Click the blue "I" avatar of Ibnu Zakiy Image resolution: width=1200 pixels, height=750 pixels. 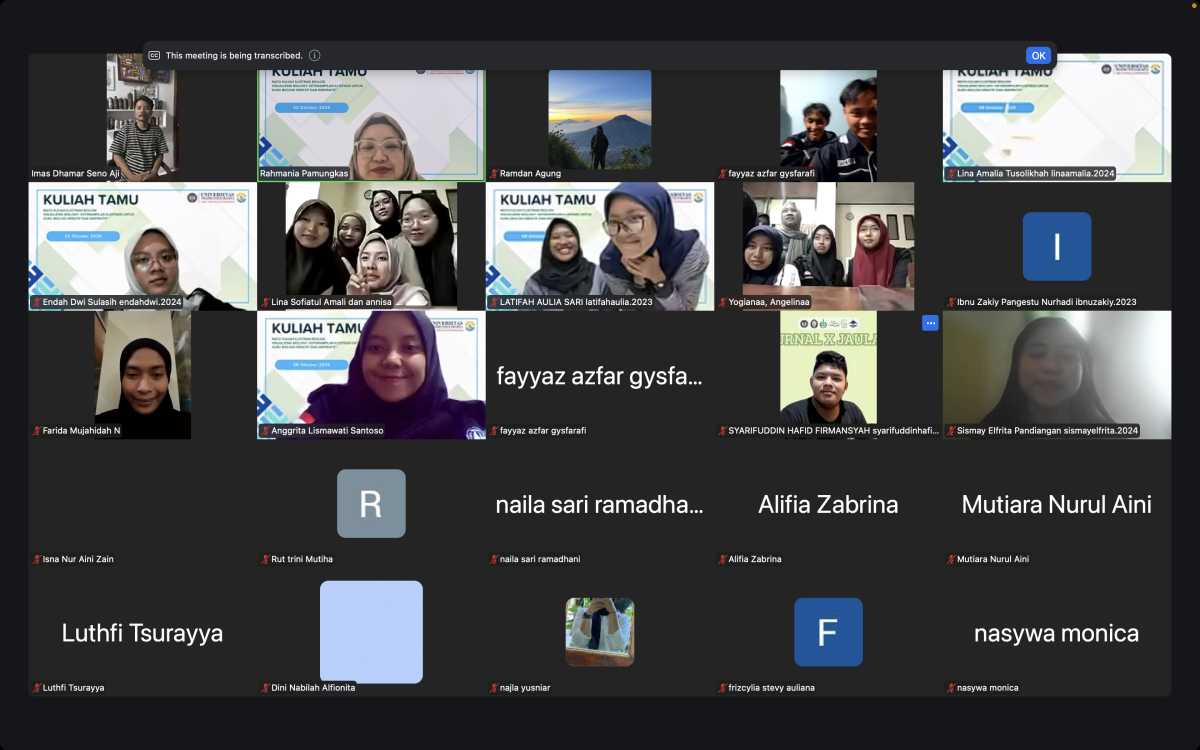tap(1056, 246)
